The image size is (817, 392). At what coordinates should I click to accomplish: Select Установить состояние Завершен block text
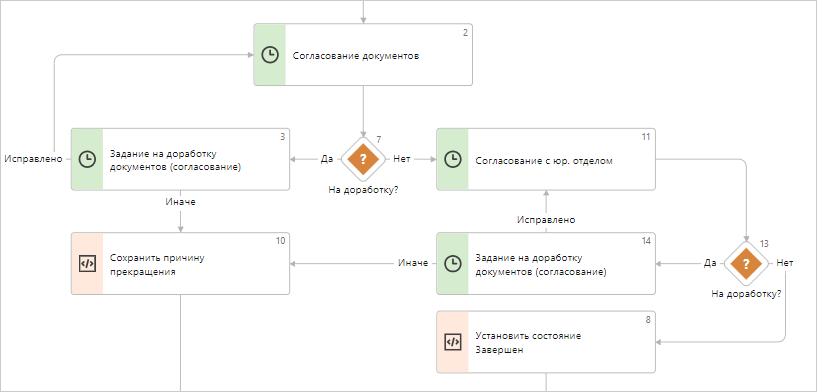pos(528,343)
